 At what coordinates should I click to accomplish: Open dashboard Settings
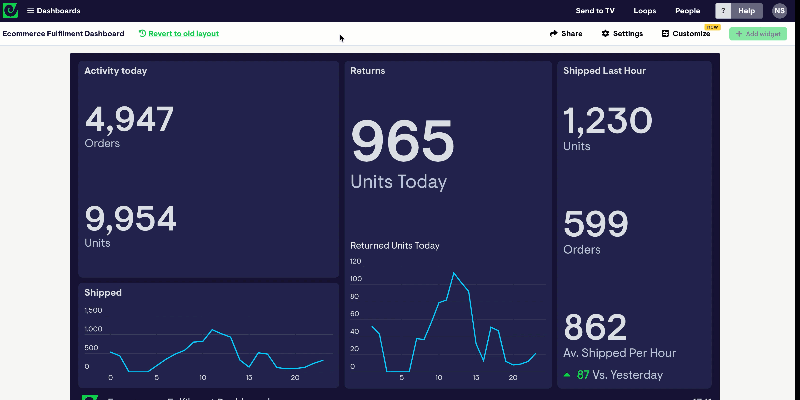(x=622, y=34)
